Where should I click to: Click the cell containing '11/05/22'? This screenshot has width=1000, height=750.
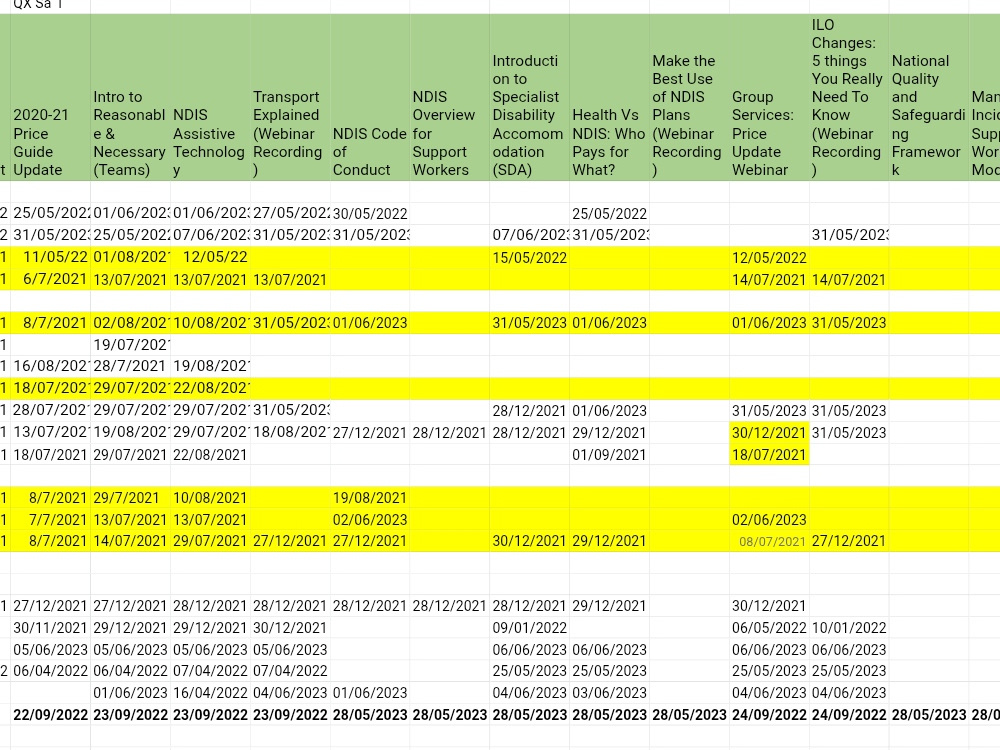point(50,258)
